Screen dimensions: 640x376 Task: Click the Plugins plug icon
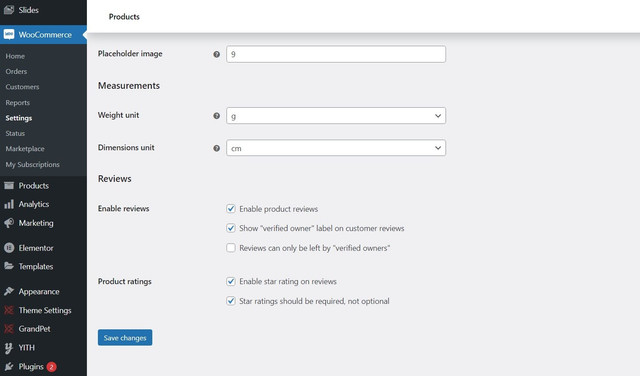9,367
